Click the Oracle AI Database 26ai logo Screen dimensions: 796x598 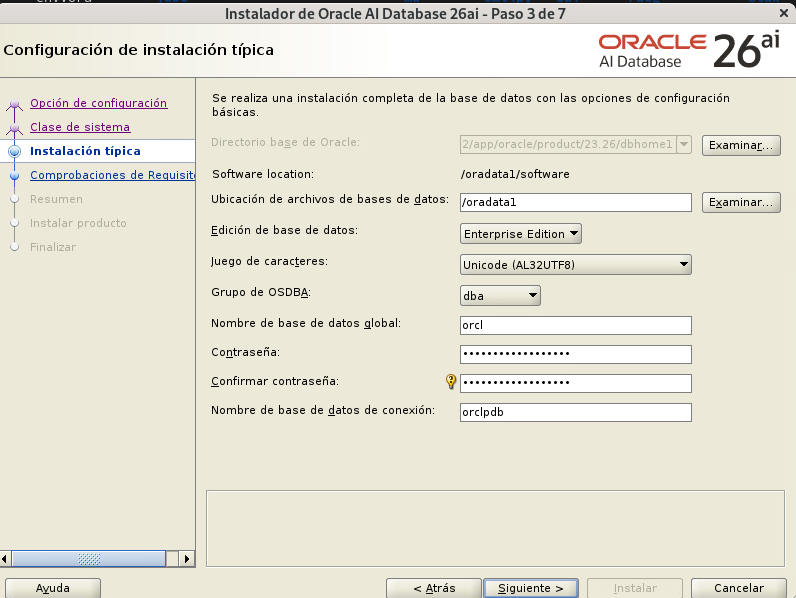pyautogui.click(x=688, y=51)
